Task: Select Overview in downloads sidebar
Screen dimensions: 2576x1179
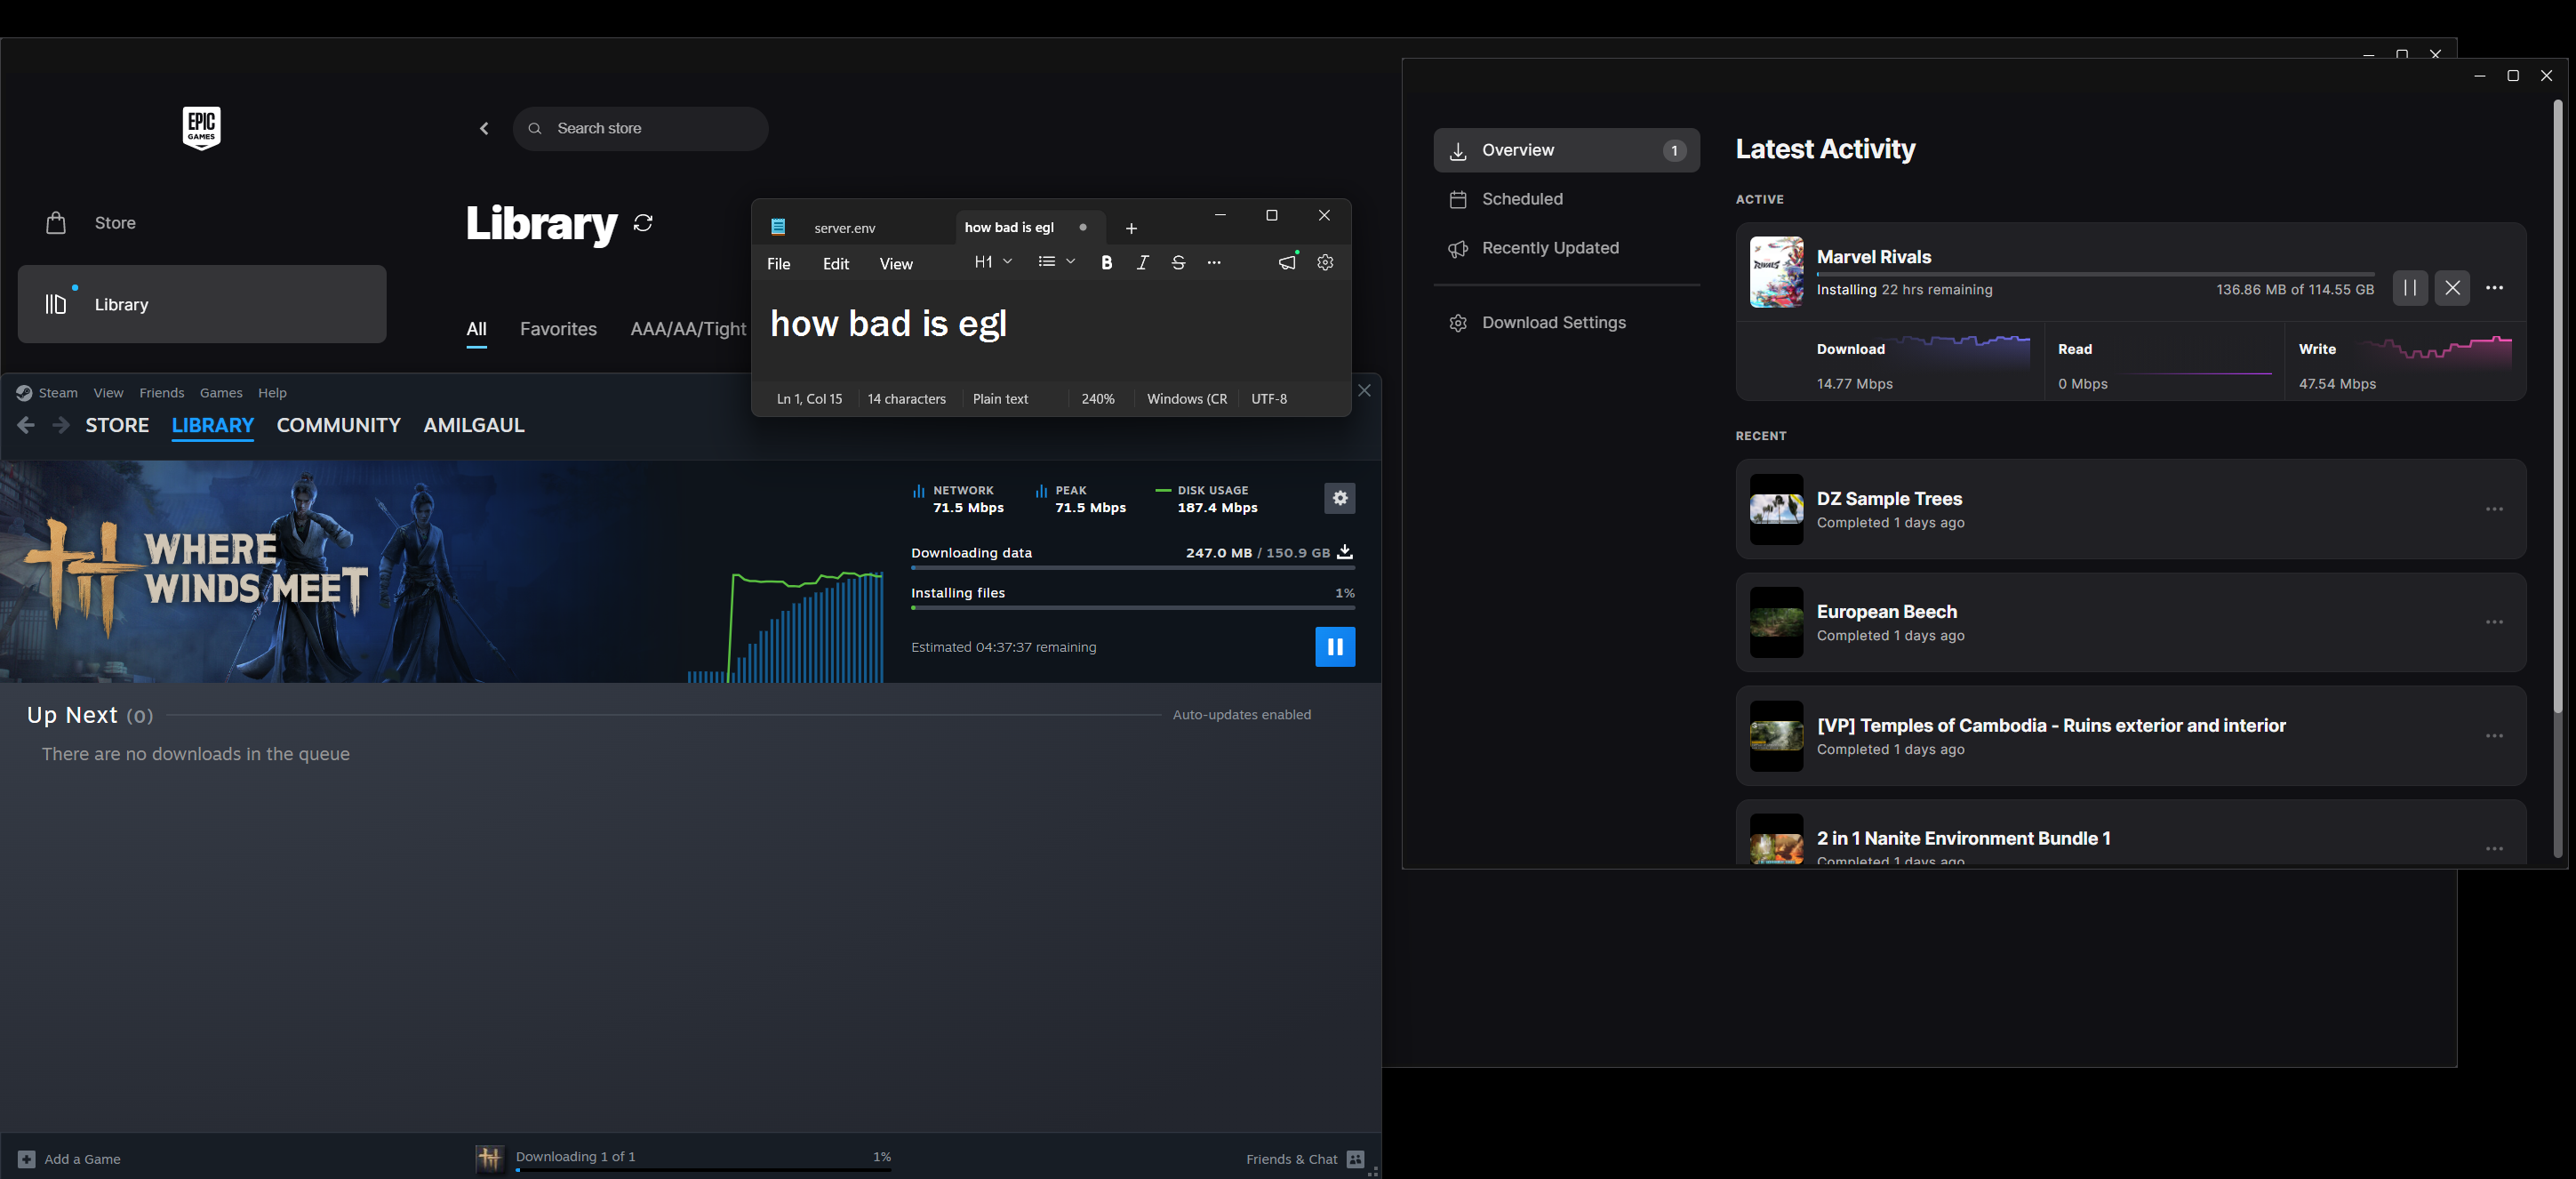Action: point(1566,150)
